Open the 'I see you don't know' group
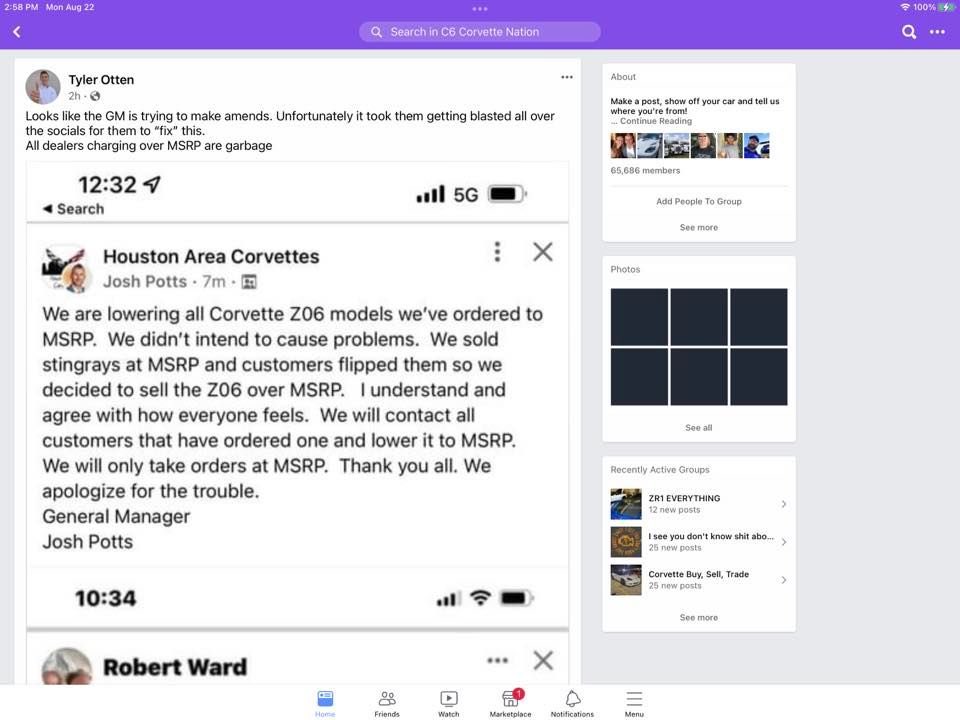This screenshot has width=960, height=720. (x=699, y=542)
